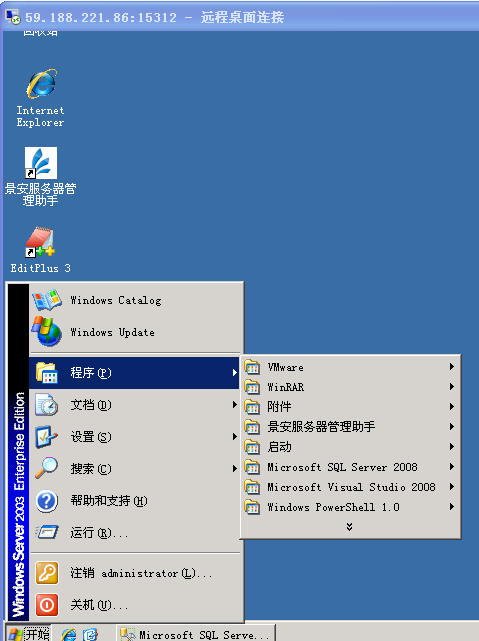Expand the 设置 settings submenu
479x641 pixels.
pos(136,437)
